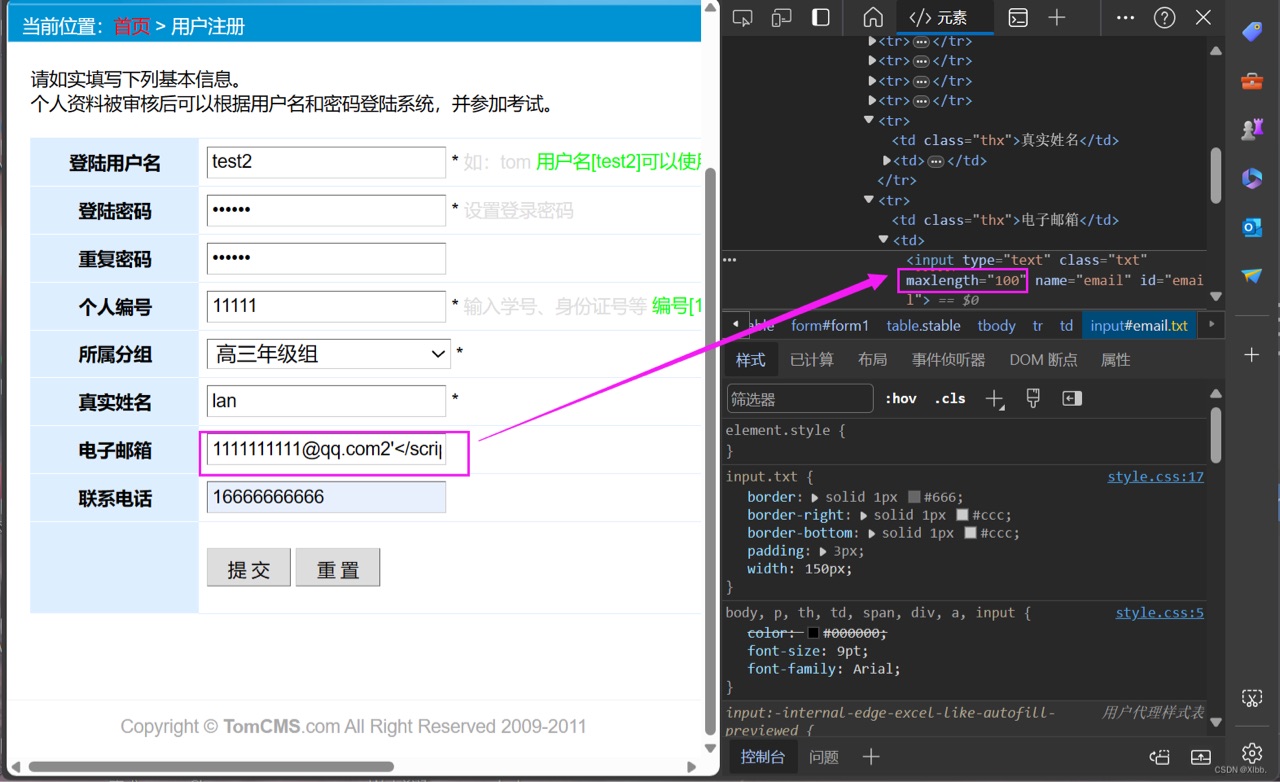Open the 属性 properties tab
The width and height of the screenshot is (1280, 782).
coord(1115,360)
